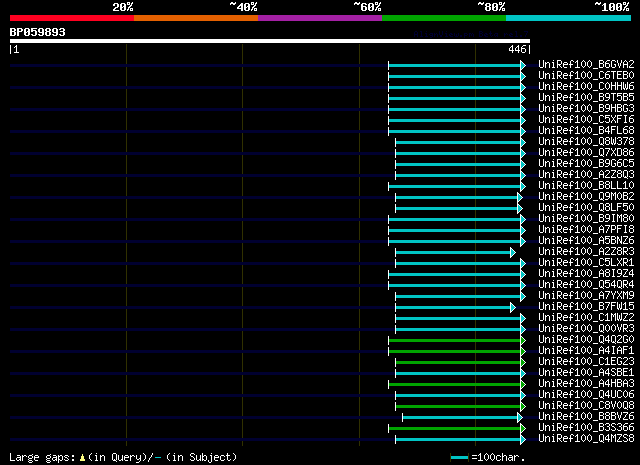Image resolution: width=640 pixels, height=465 pixels.
Task: Open the UniRef100_C5XFI6 hit label
Action: [586, 120]
